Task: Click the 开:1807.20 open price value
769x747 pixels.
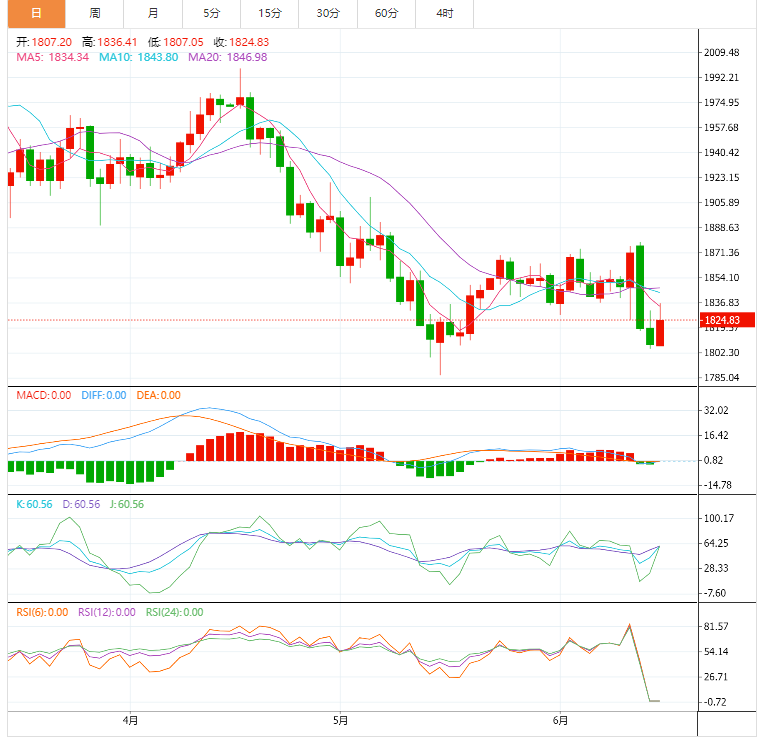Action: coord(44,42)
